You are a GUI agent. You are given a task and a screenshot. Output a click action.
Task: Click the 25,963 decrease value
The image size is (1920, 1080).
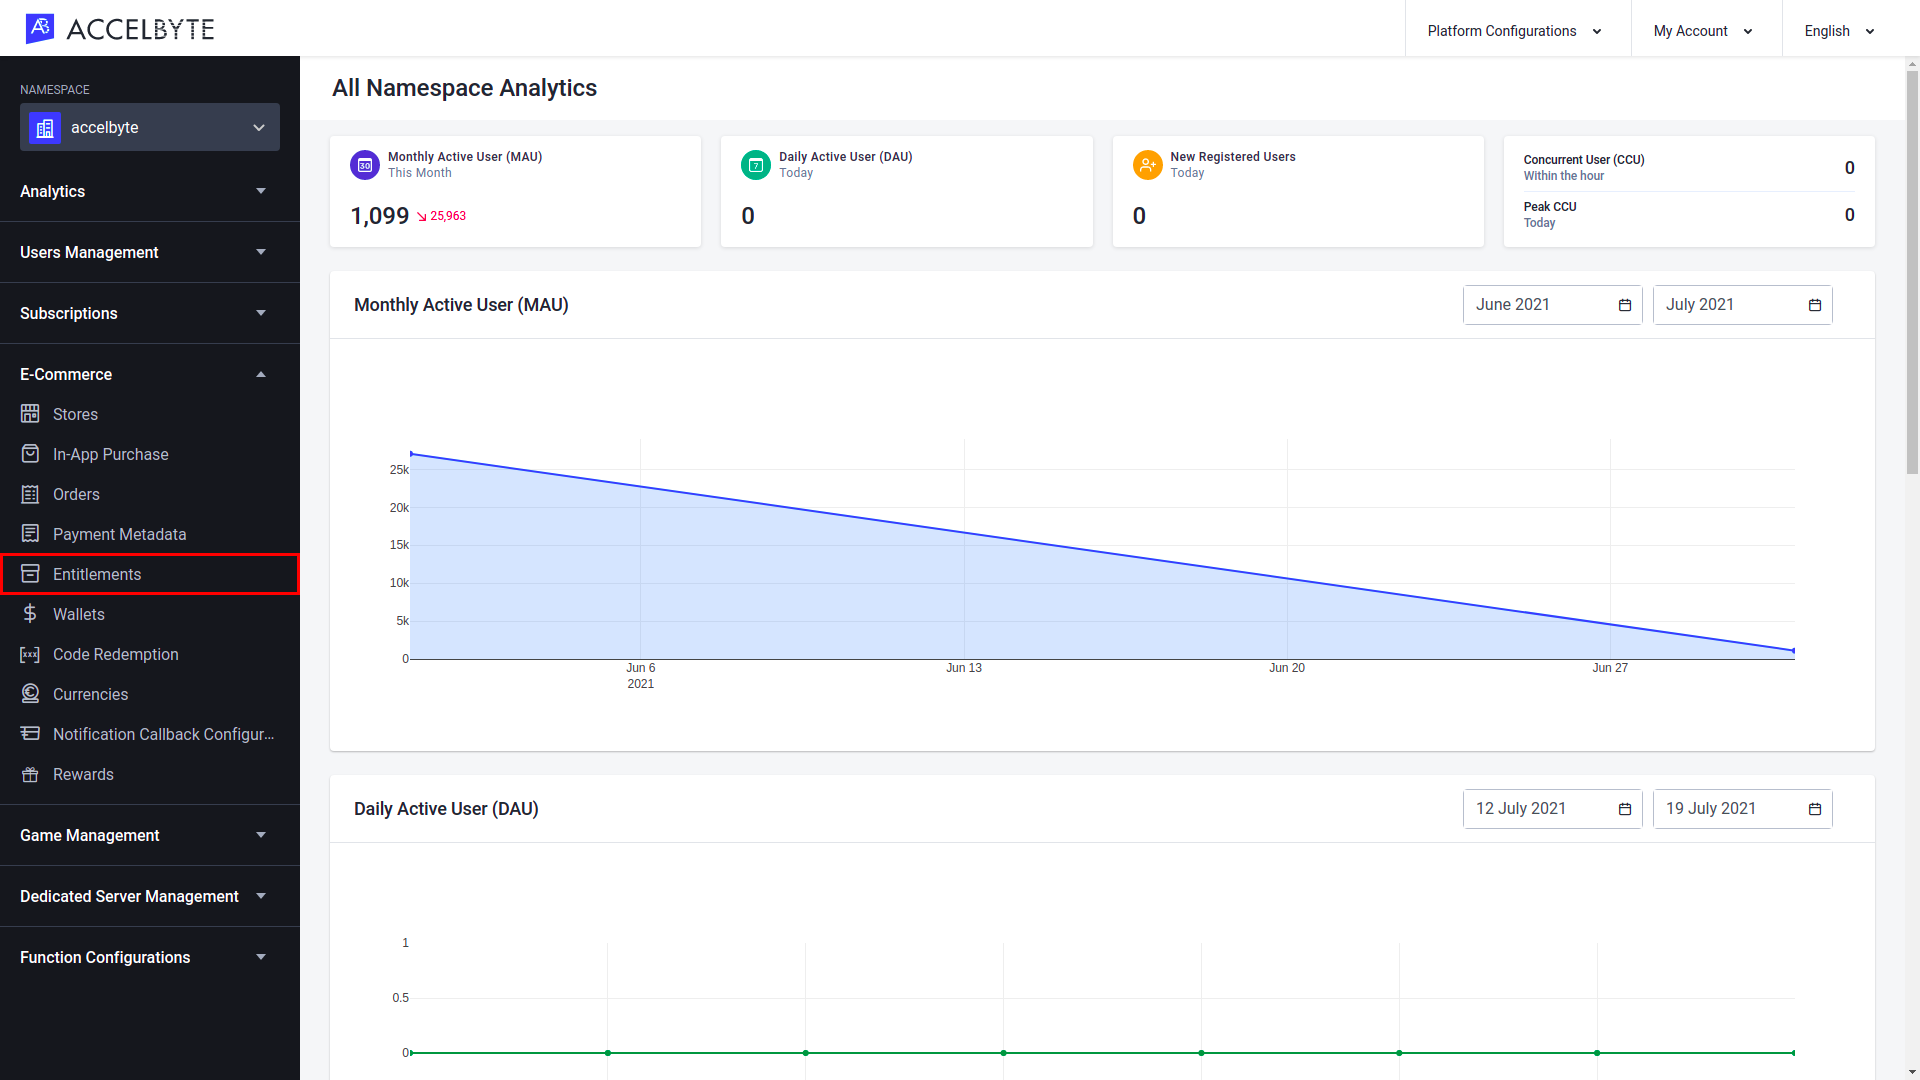[448, 216]
